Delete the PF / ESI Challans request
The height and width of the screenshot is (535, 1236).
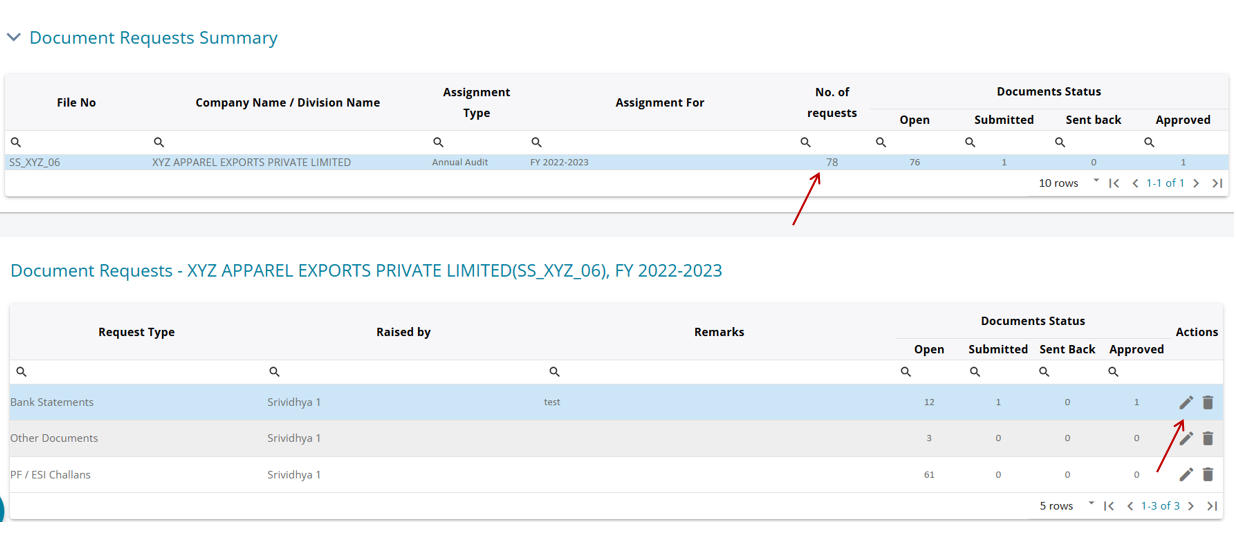1208,474
